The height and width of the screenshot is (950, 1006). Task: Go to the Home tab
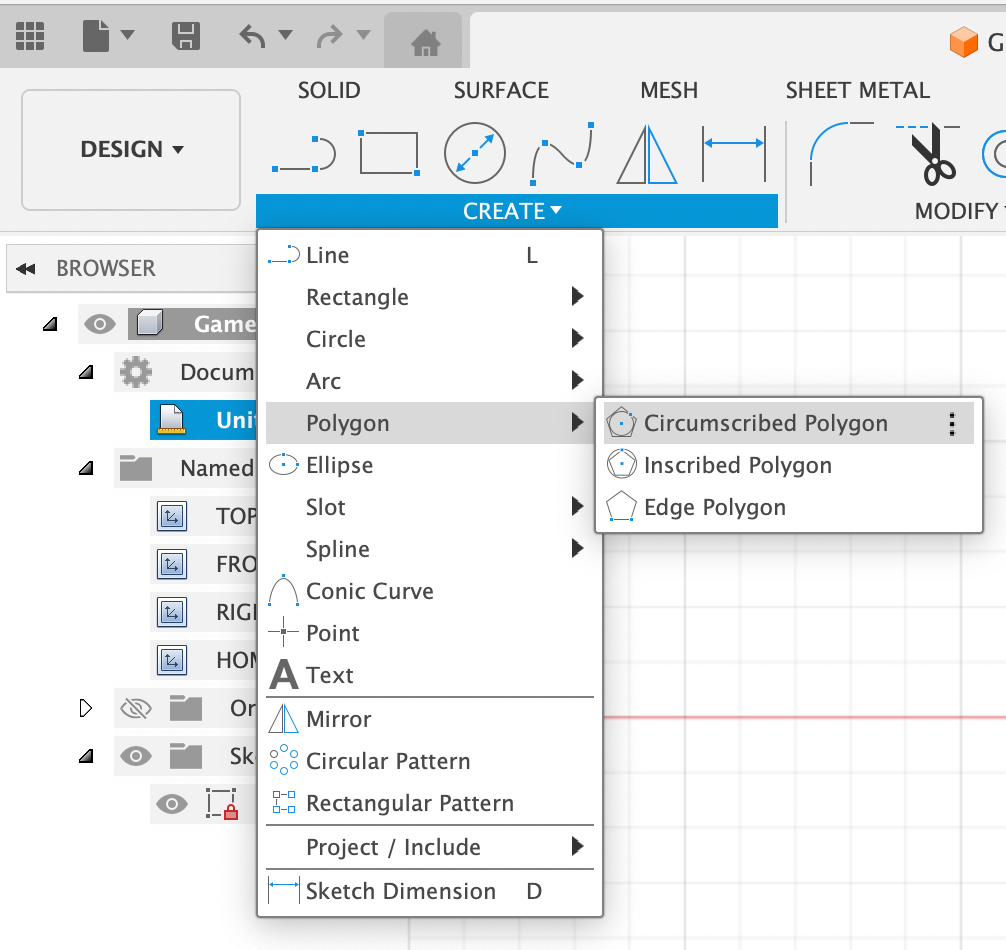click(425, 42)
